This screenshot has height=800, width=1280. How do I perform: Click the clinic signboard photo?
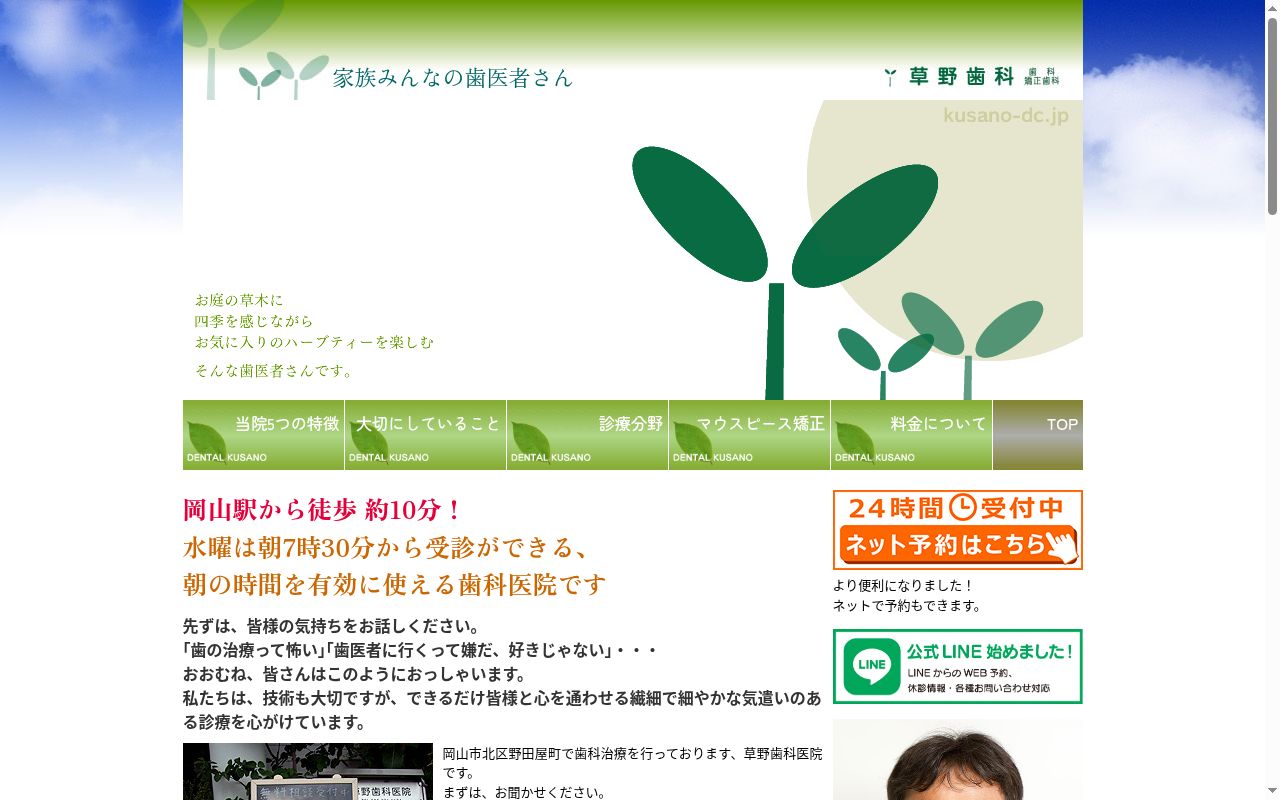click(x=308, y=771)
